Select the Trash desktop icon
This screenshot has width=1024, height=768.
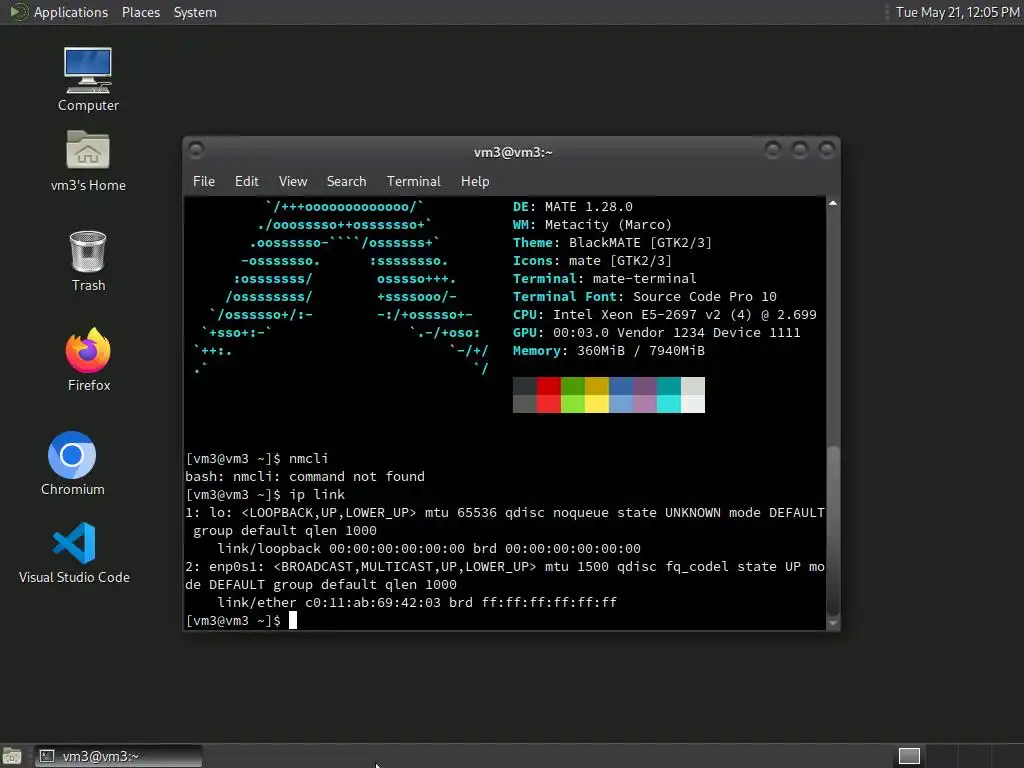(88, 261)
